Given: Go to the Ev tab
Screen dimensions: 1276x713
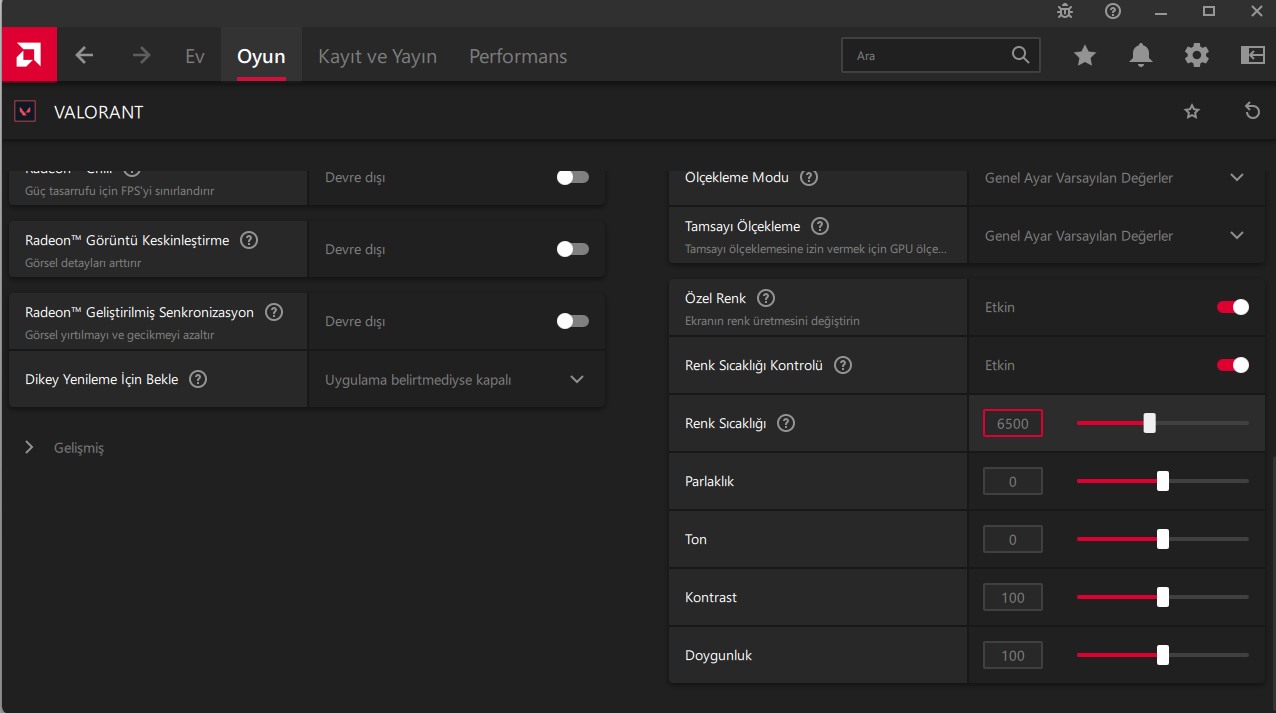Looking at the screenshot, I should (195, 56).
